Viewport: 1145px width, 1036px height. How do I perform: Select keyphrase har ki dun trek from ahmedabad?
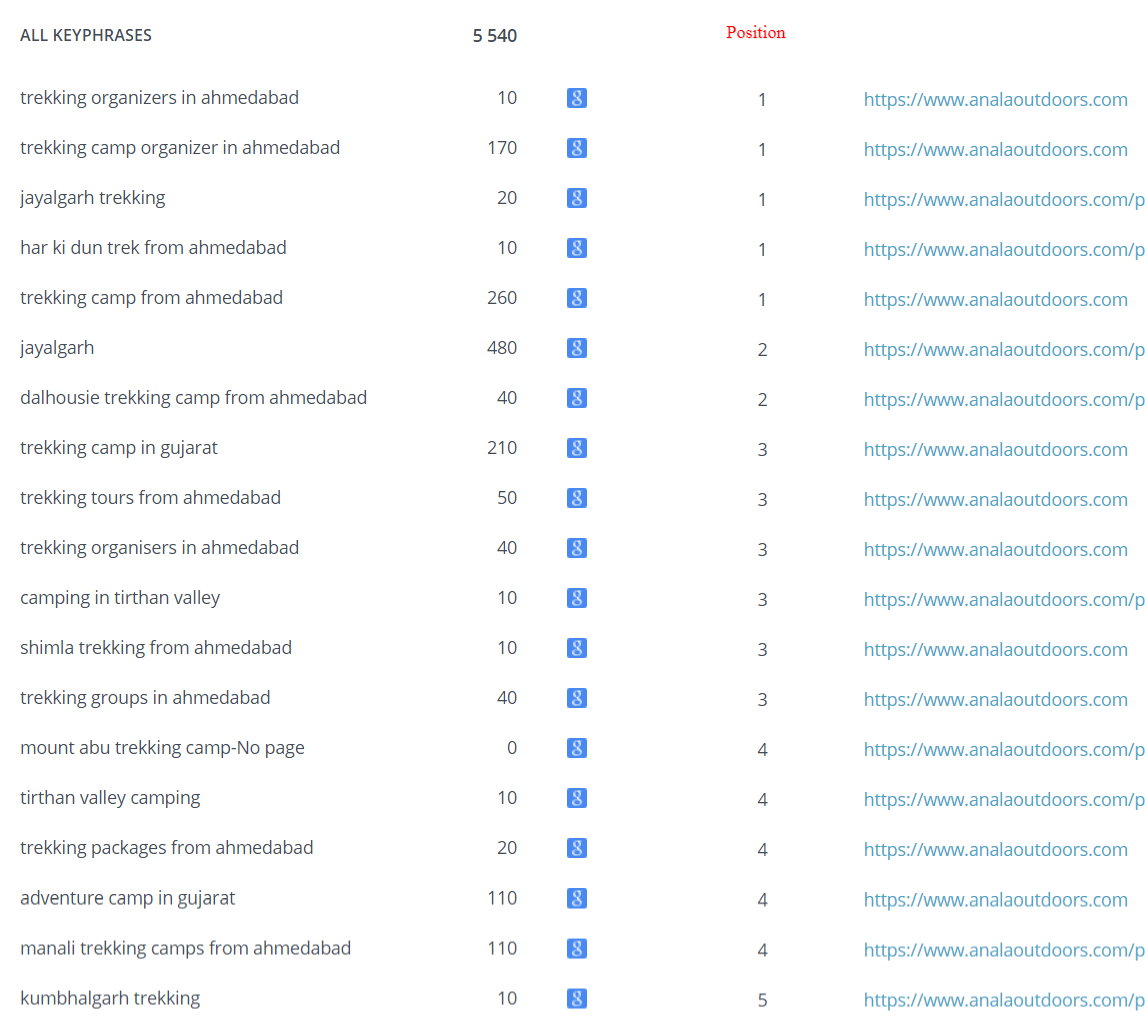click(153, 248)
